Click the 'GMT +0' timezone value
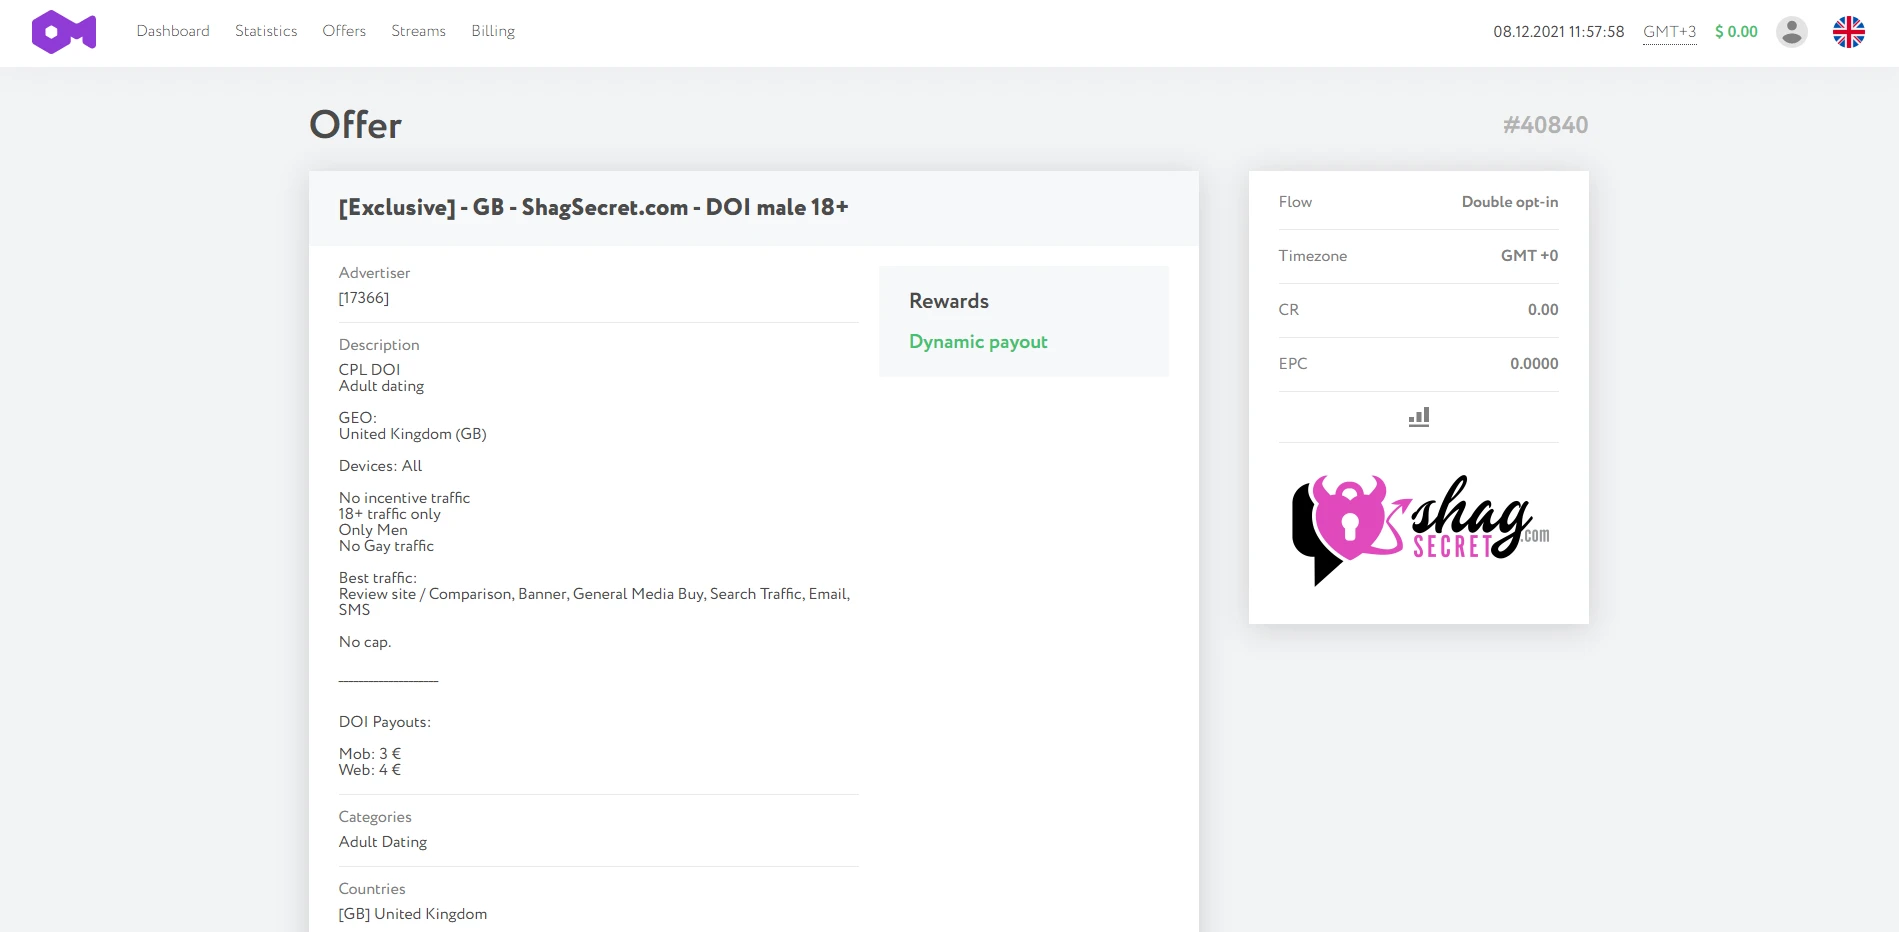 pyautogui.click(x=1529, y=256)
